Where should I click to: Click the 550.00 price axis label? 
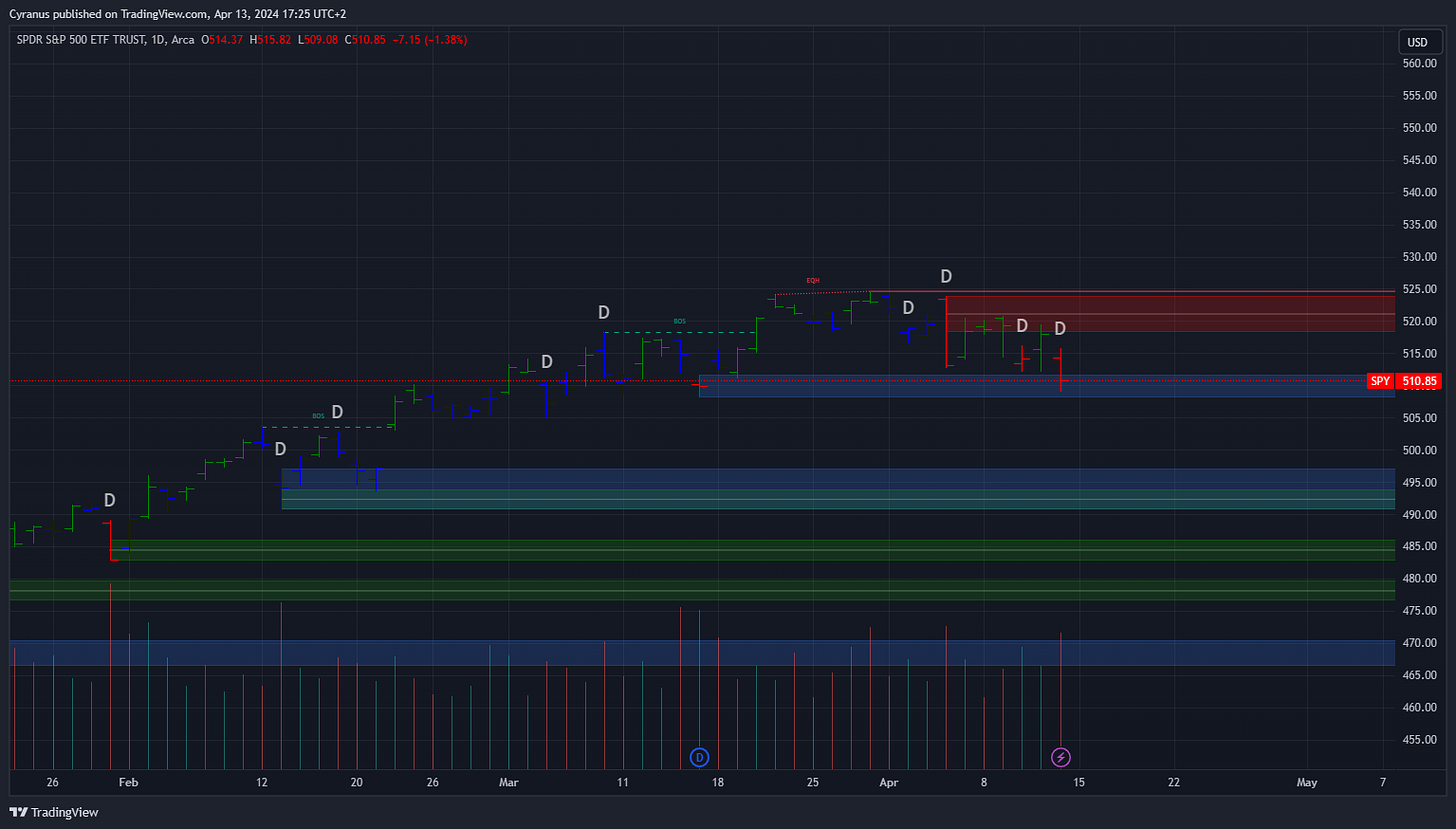point(1420,128)
